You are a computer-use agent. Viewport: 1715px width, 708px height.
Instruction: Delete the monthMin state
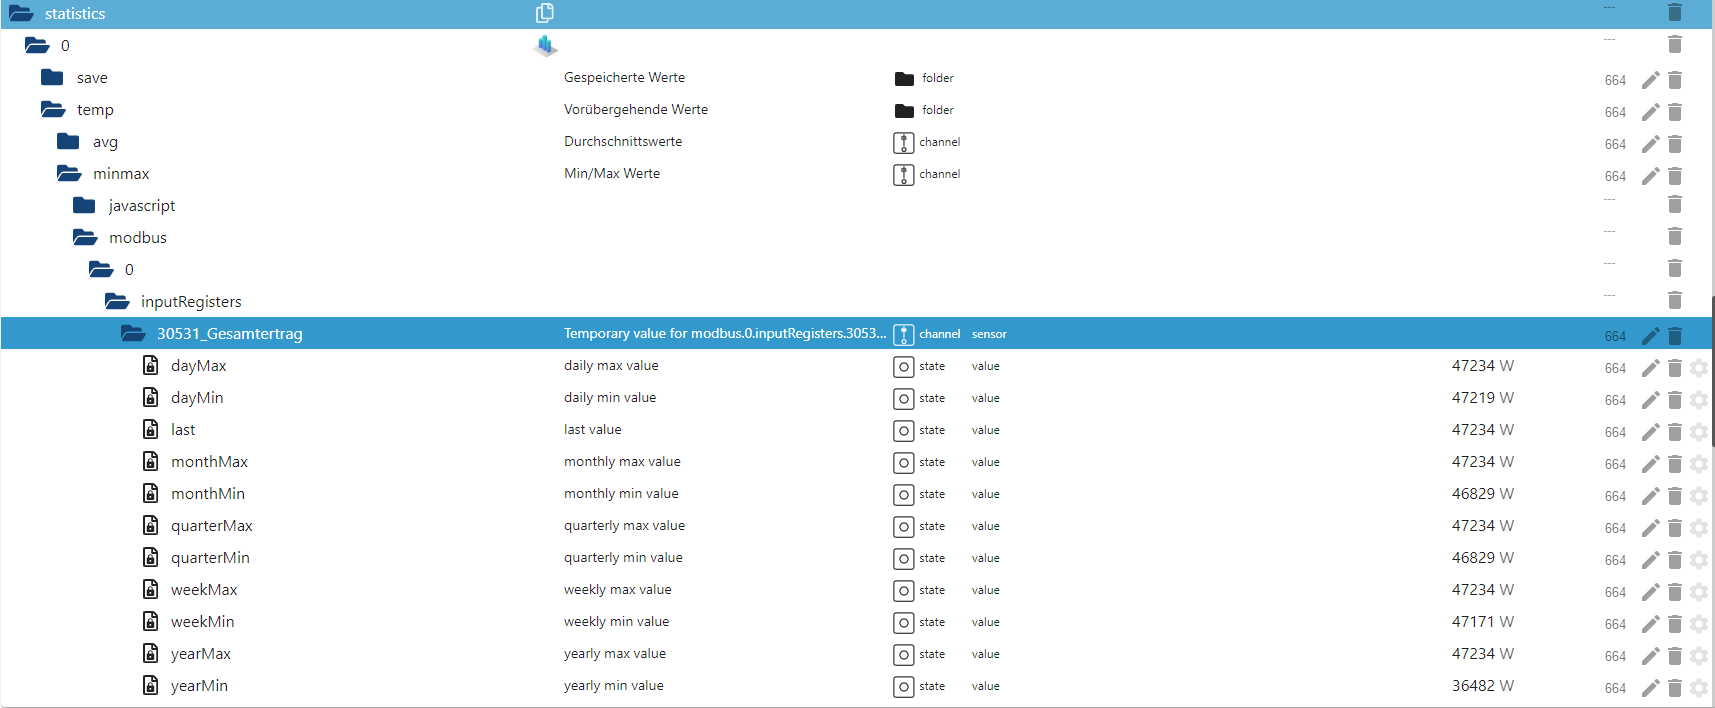click(1675, 496)
